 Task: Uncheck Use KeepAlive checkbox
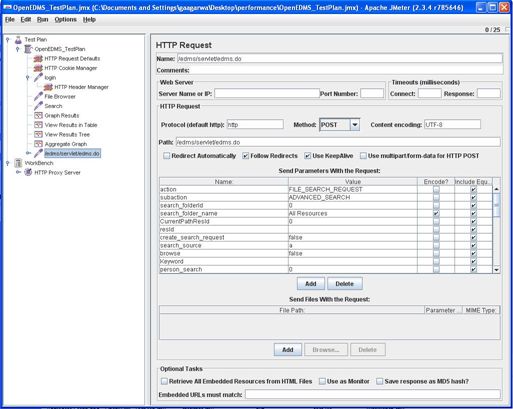[308, 156]
